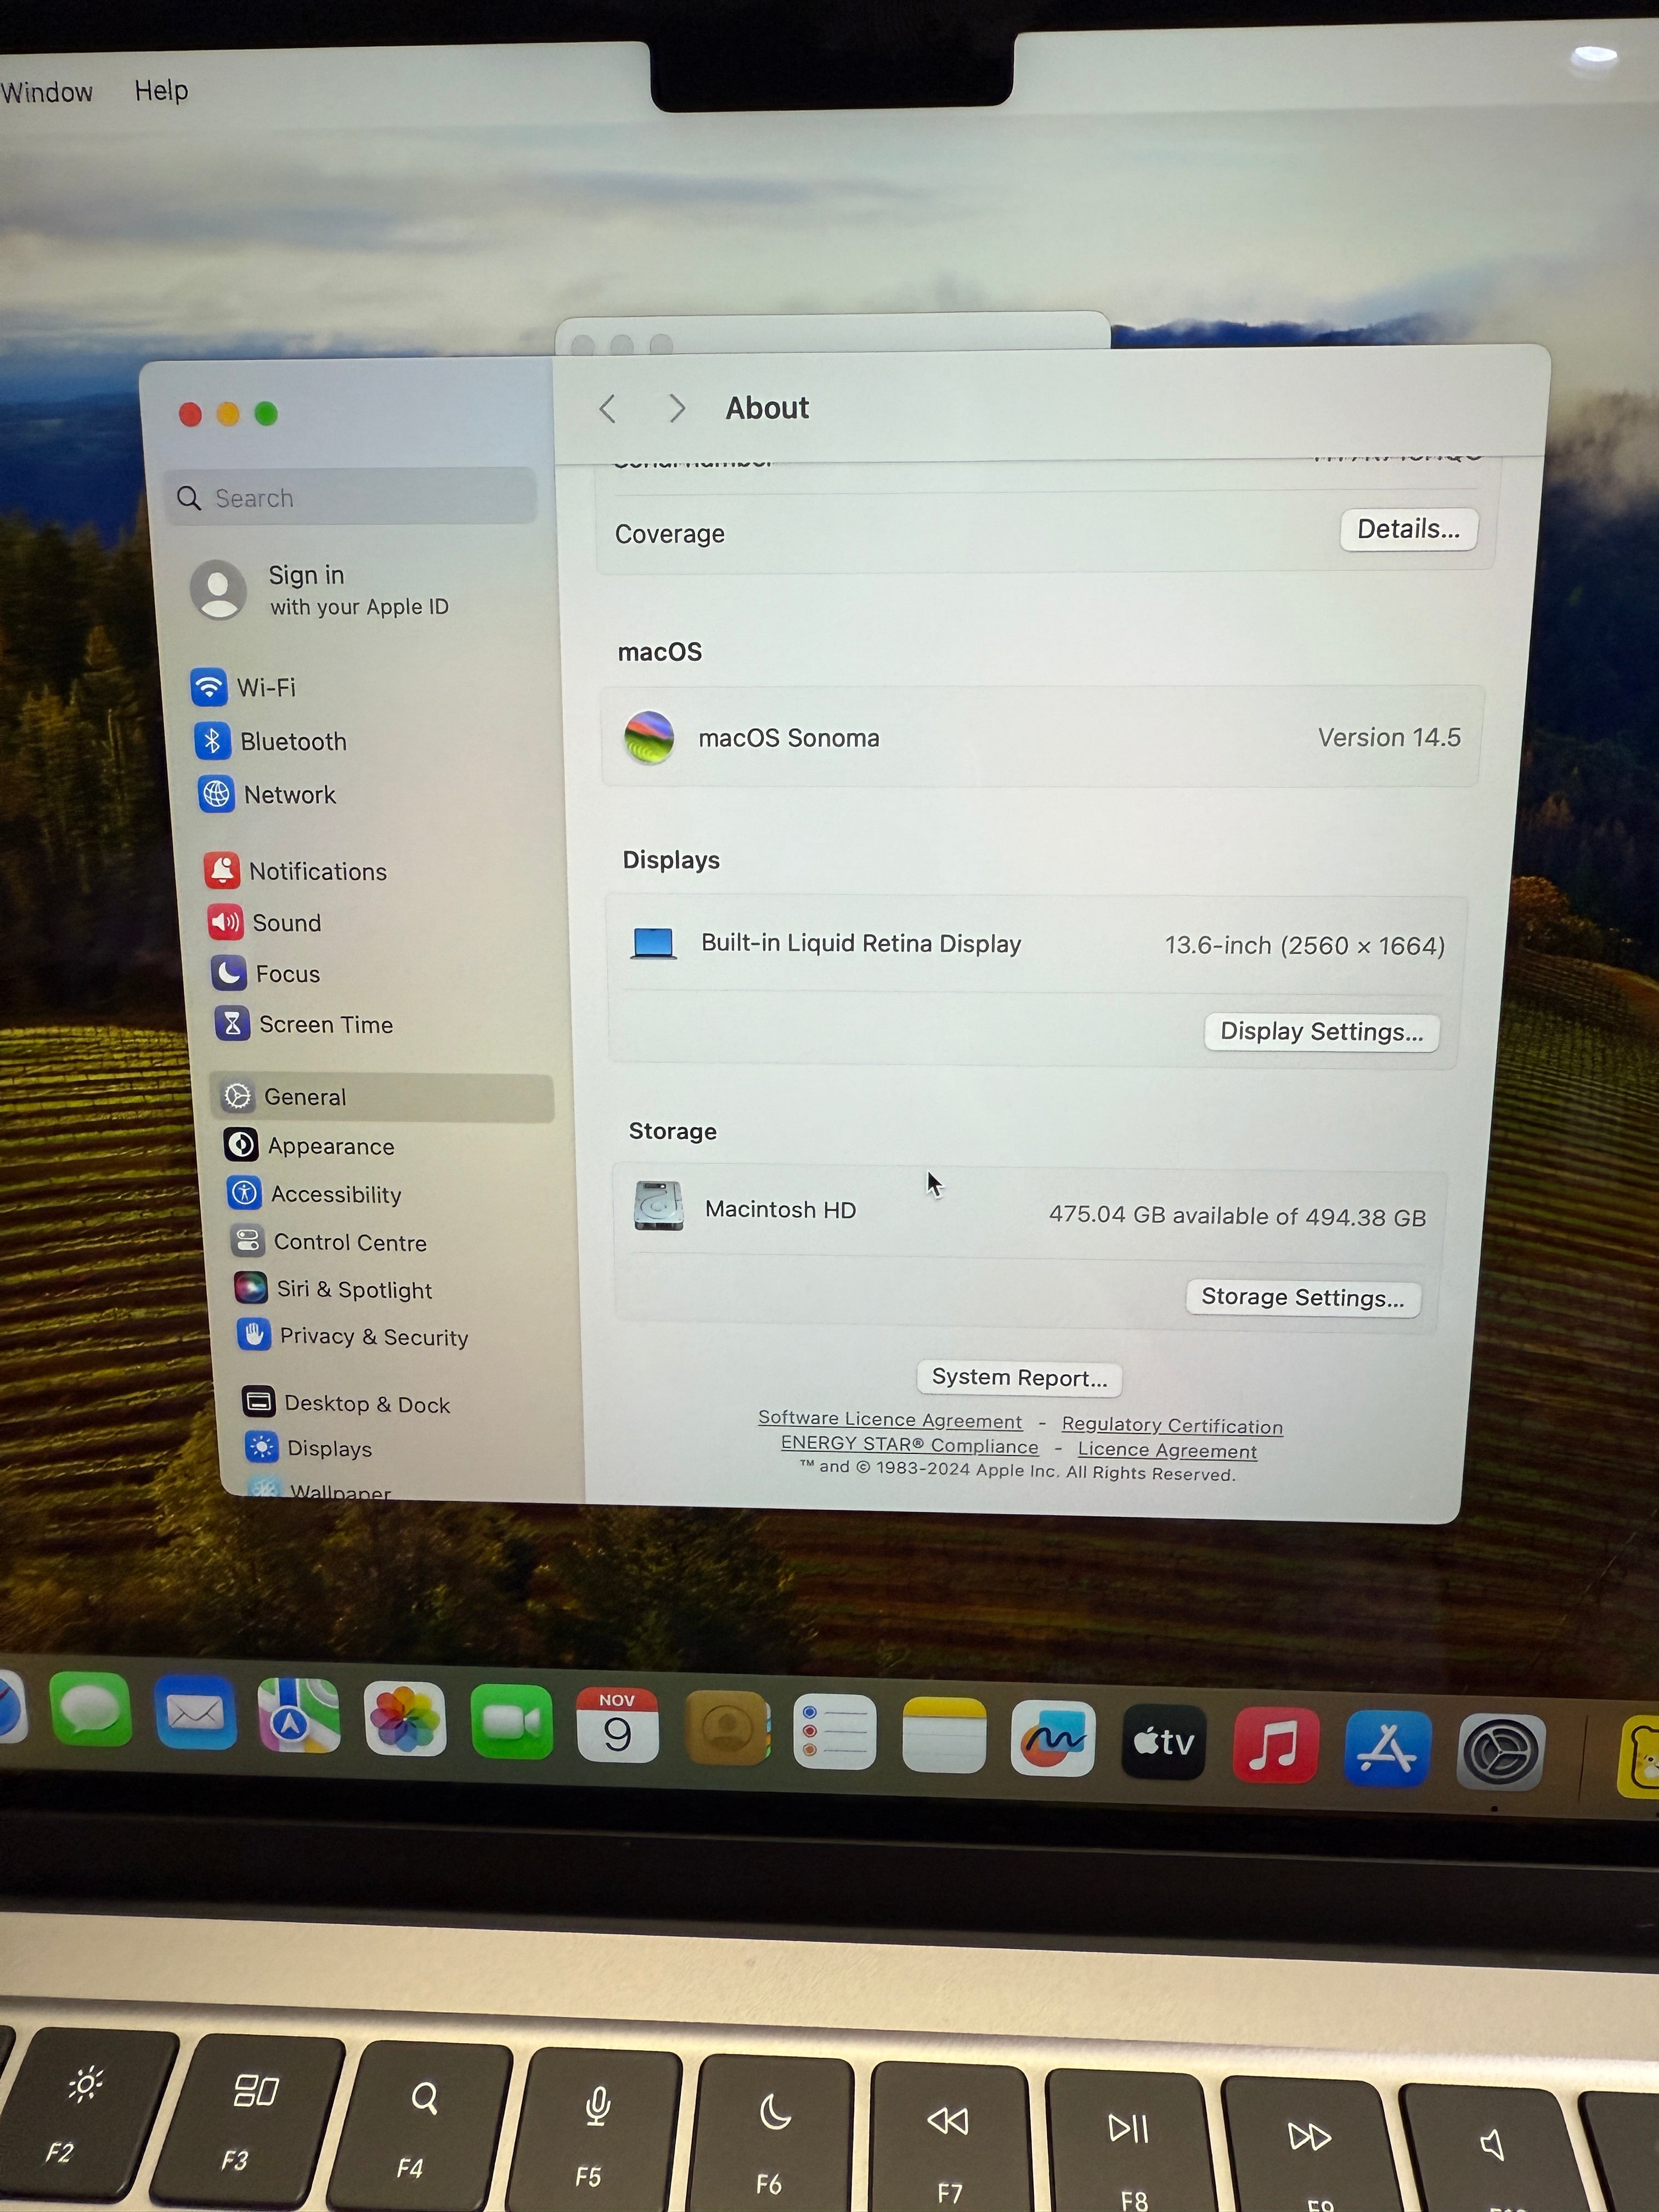The image size is (1659, 2212).
Task: Click the macOS Sonoma icon
Action: (648, 737)
